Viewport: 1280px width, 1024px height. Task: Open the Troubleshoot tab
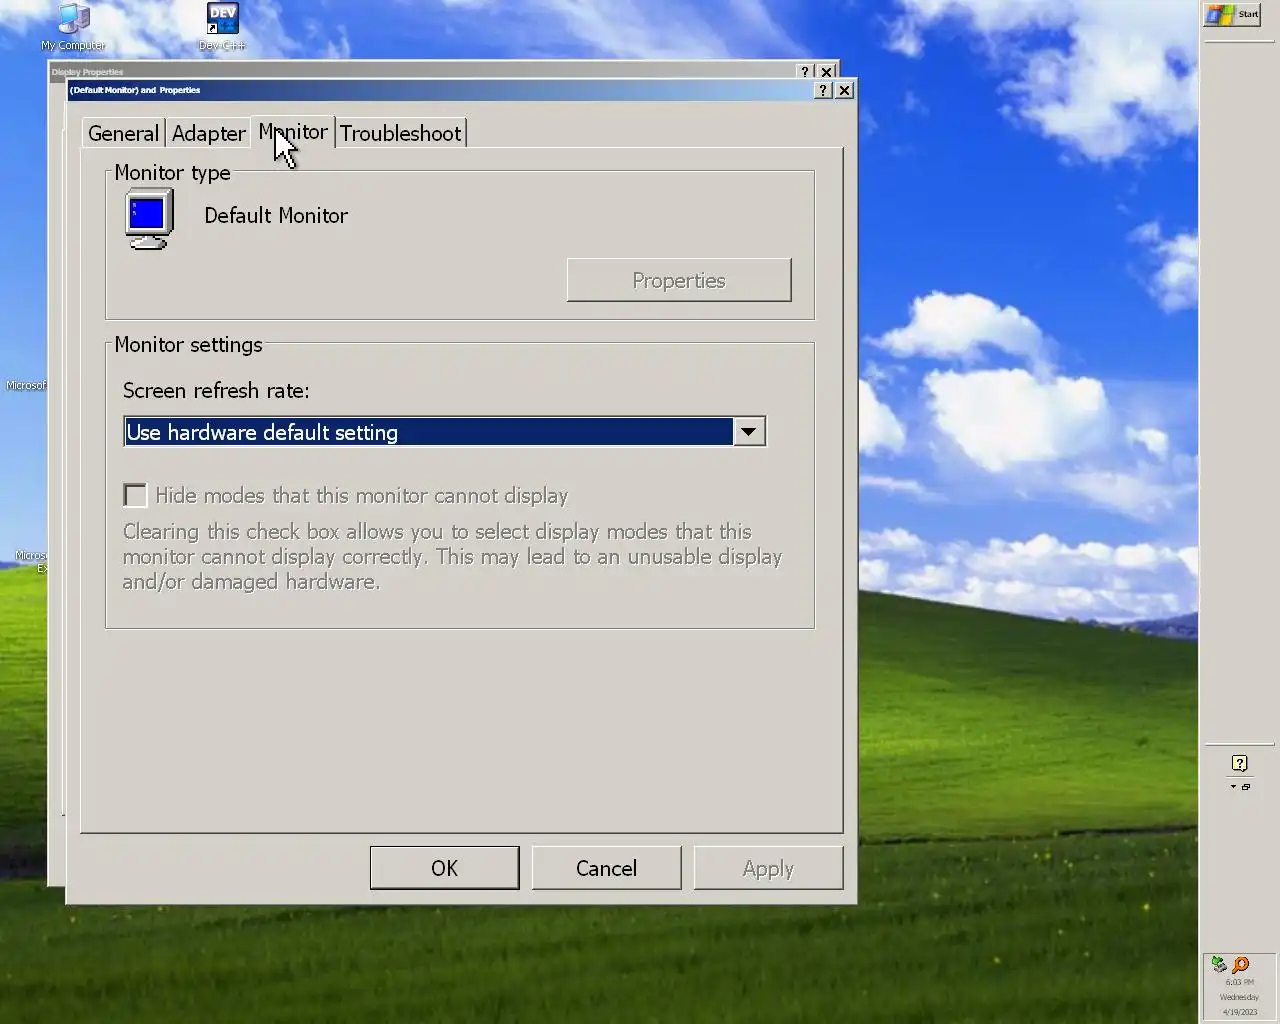[x=400, y=133]
